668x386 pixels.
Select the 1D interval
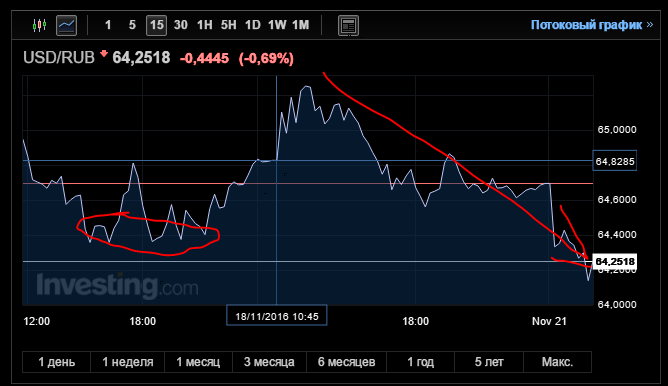253,25
